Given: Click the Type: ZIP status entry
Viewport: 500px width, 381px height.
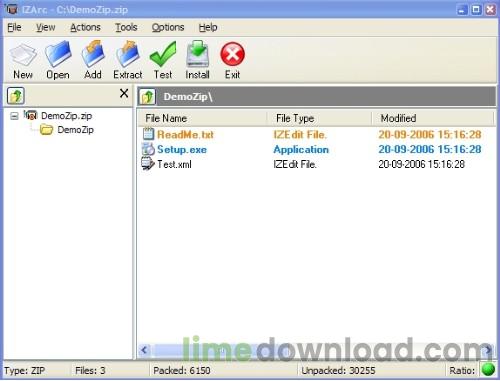Looking at the screenshot, I should [x=24, y=370].
